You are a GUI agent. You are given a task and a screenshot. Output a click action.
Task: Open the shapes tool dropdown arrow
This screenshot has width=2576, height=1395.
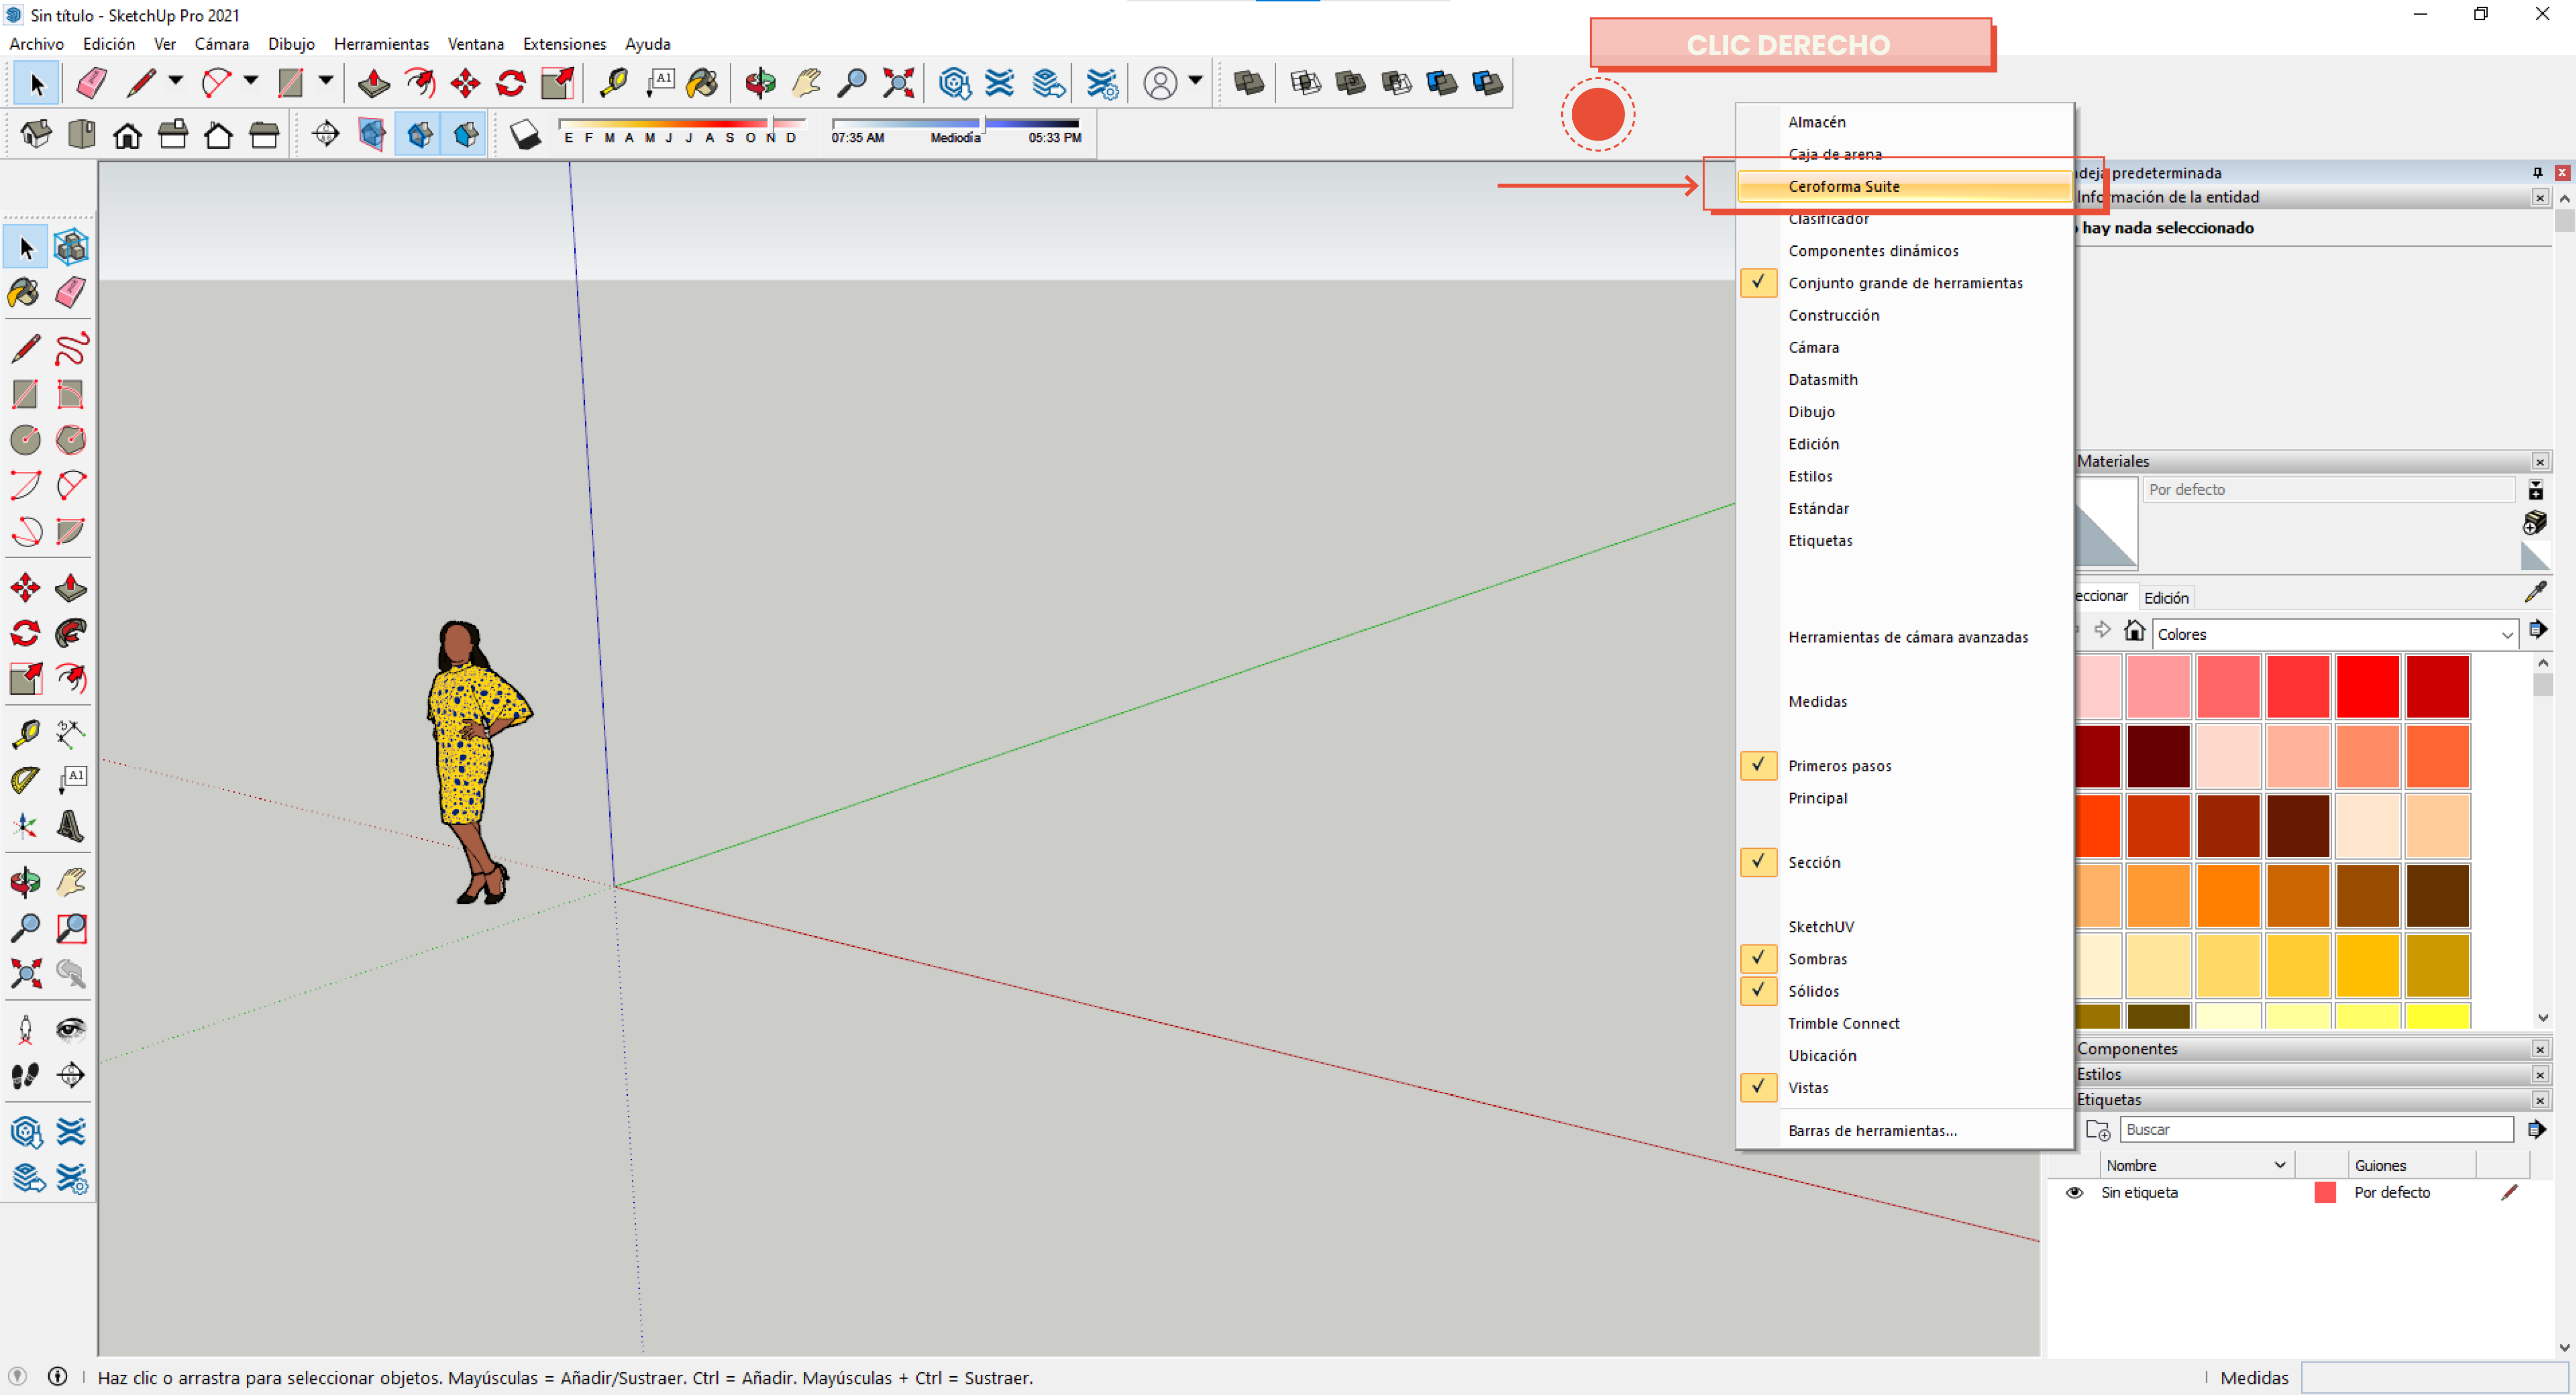click(x=326, y=81)
